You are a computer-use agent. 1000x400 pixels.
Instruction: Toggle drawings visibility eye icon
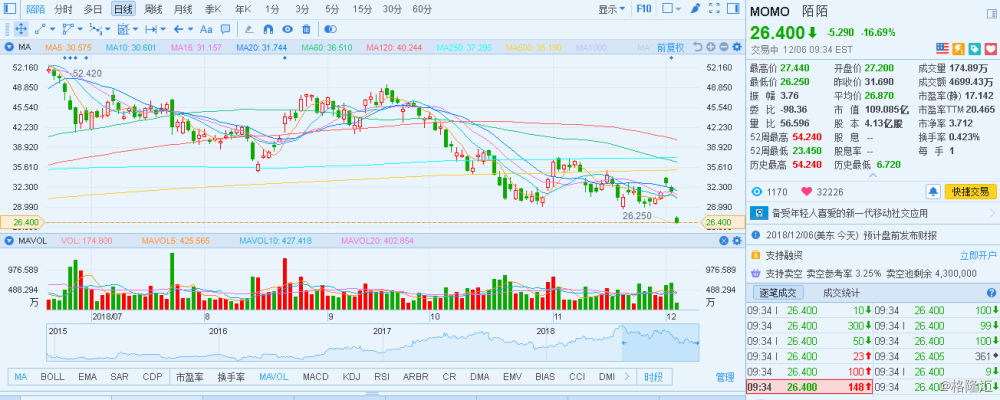coord(287,29)
